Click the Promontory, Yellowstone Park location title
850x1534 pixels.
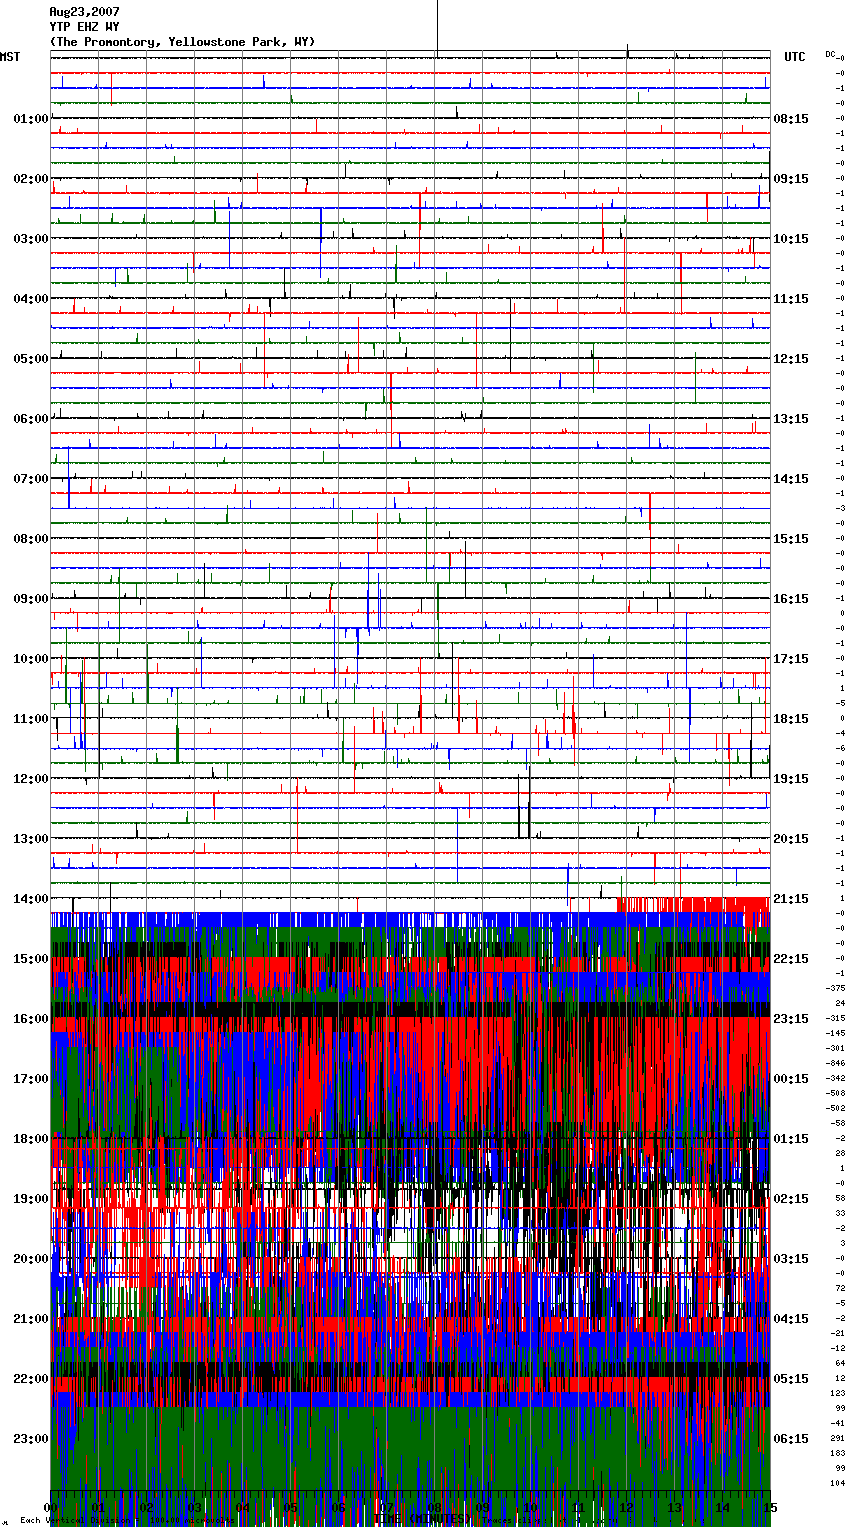point(183,42)
